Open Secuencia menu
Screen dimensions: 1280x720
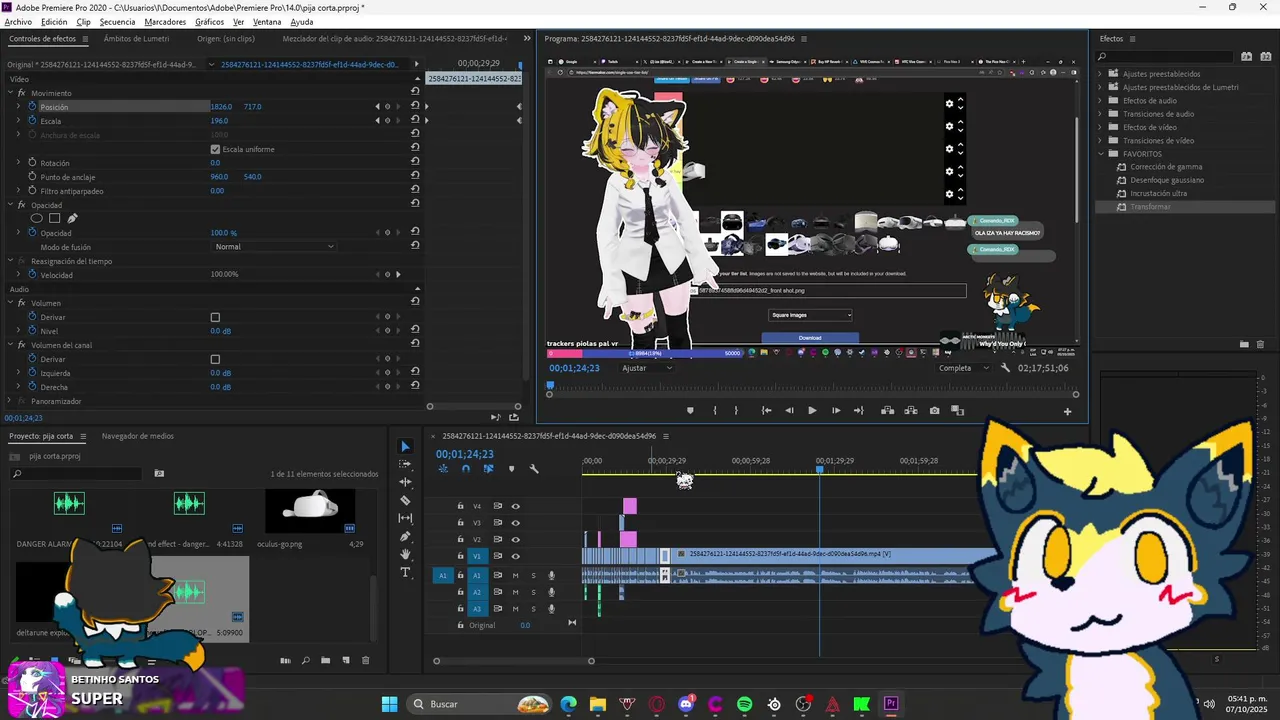coord(117,21)
